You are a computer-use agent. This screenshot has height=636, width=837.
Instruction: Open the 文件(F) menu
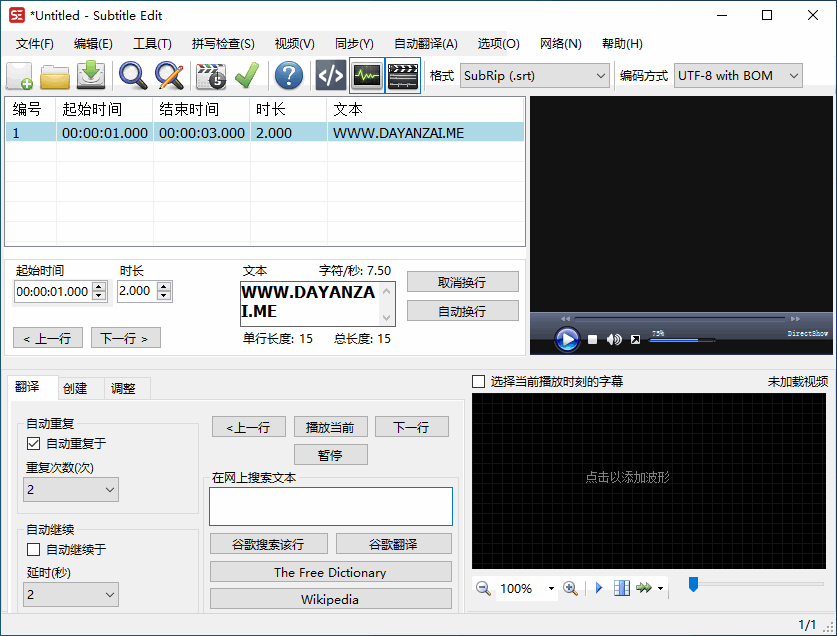click(x=35, y=44)
